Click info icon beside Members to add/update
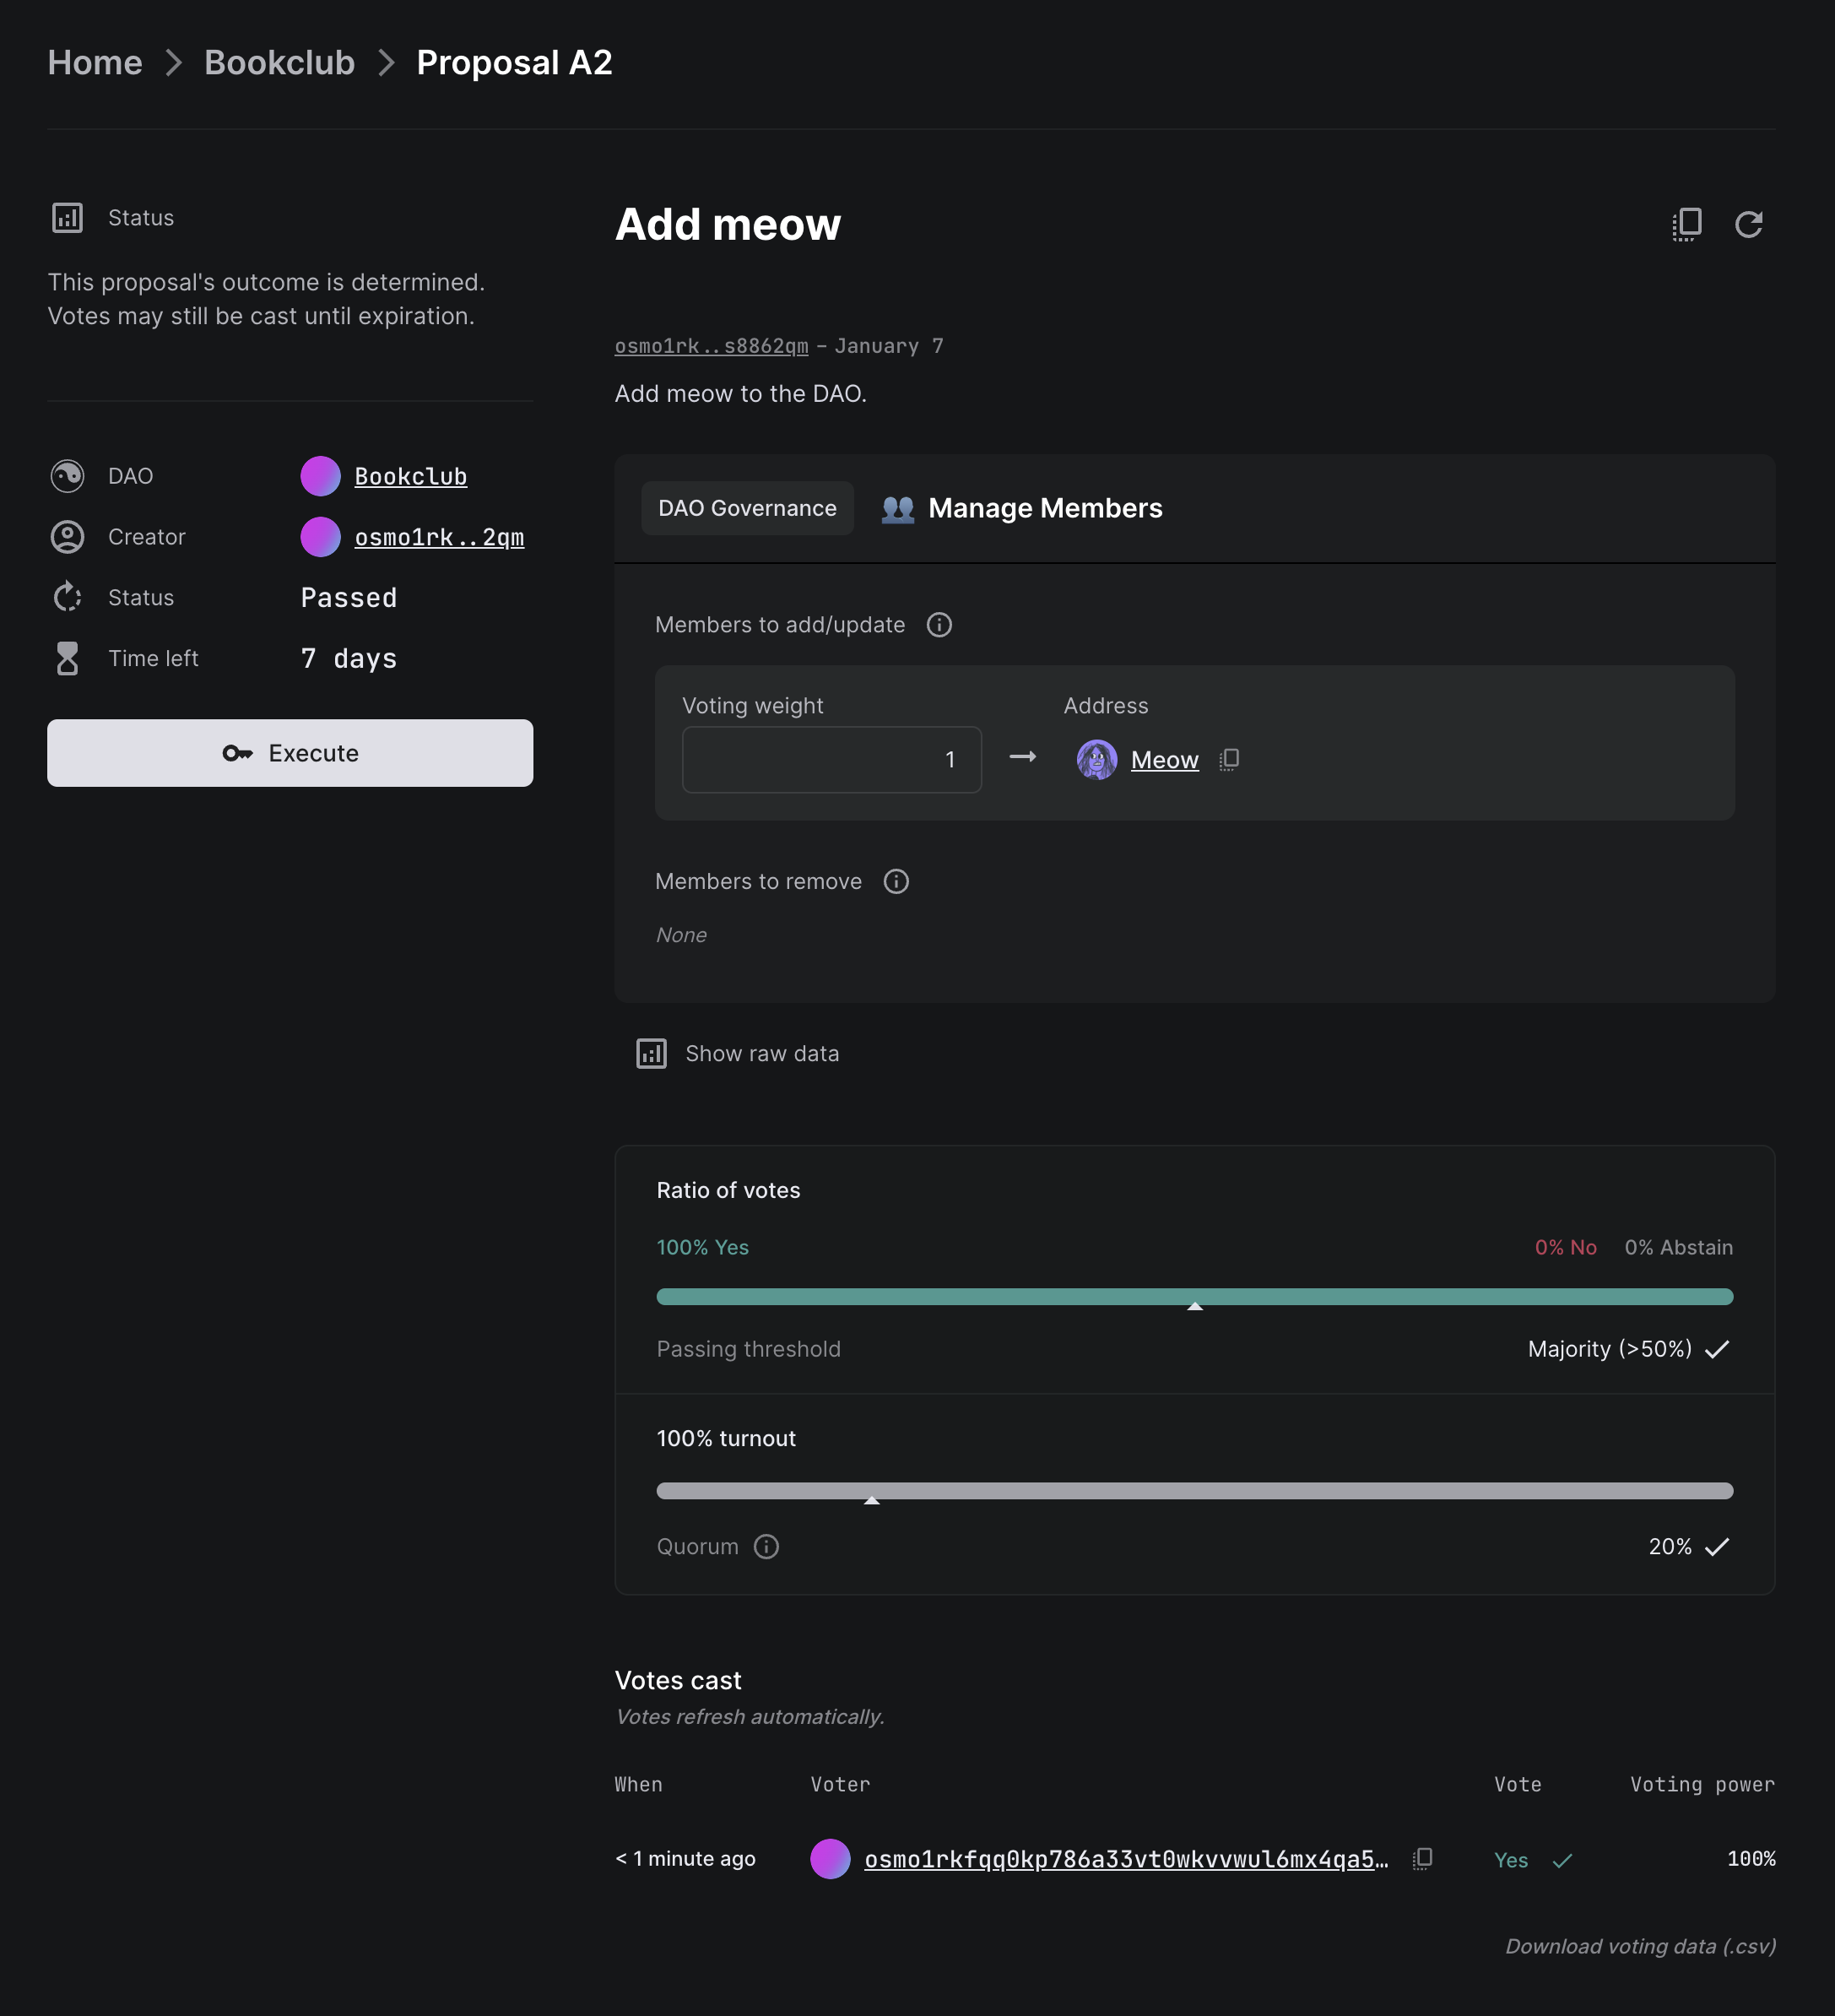The height and width of the screenshot is (2016, 1835). [938, 625]
